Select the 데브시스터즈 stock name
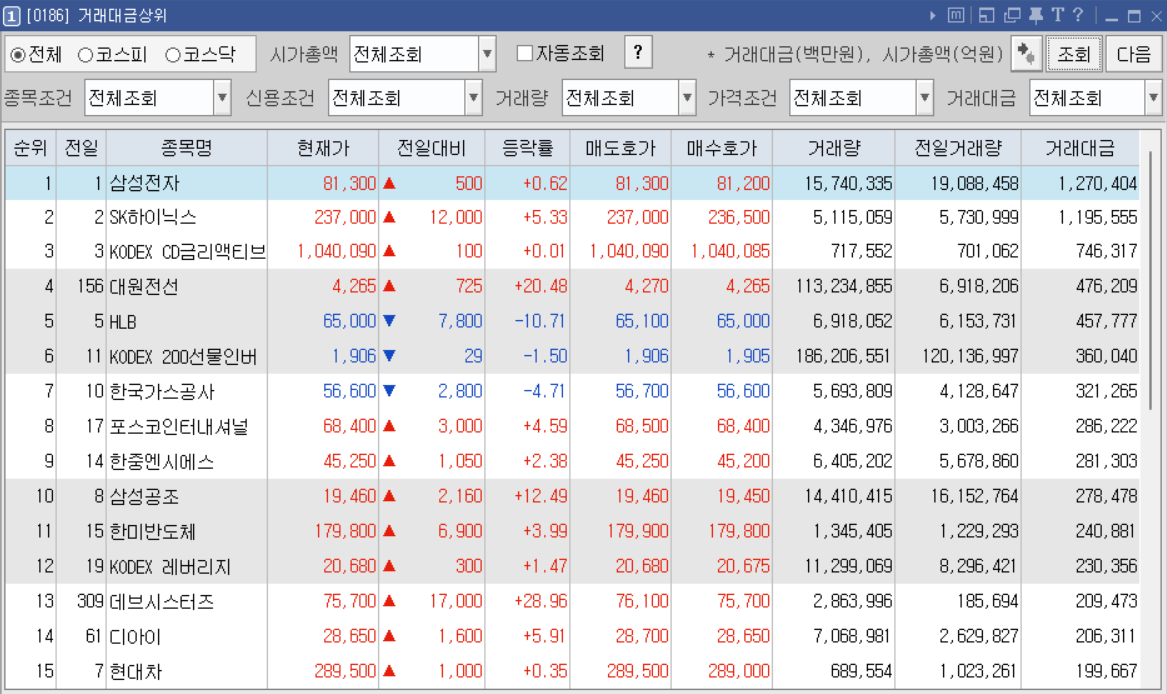Viewport: 1167px width, 694px height. (x=162, y=602)
